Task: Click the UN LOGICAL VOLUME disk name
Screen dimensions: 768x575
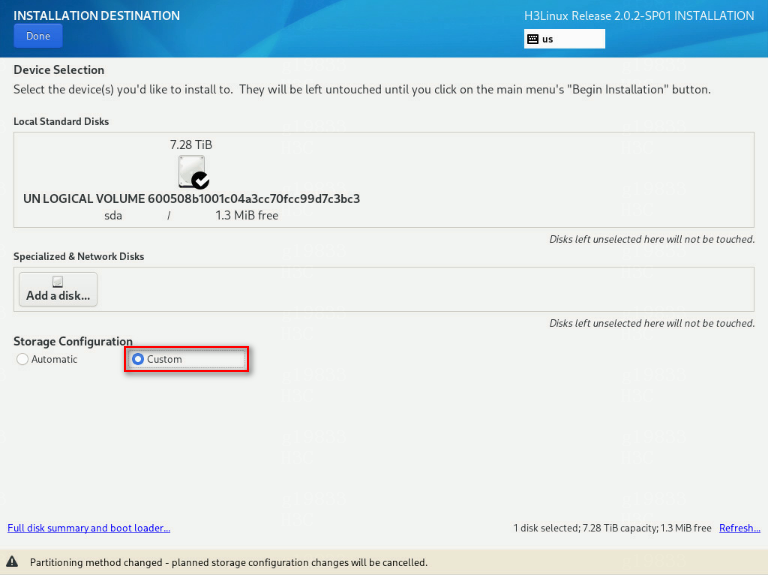Action: click(x=192, y=199)
